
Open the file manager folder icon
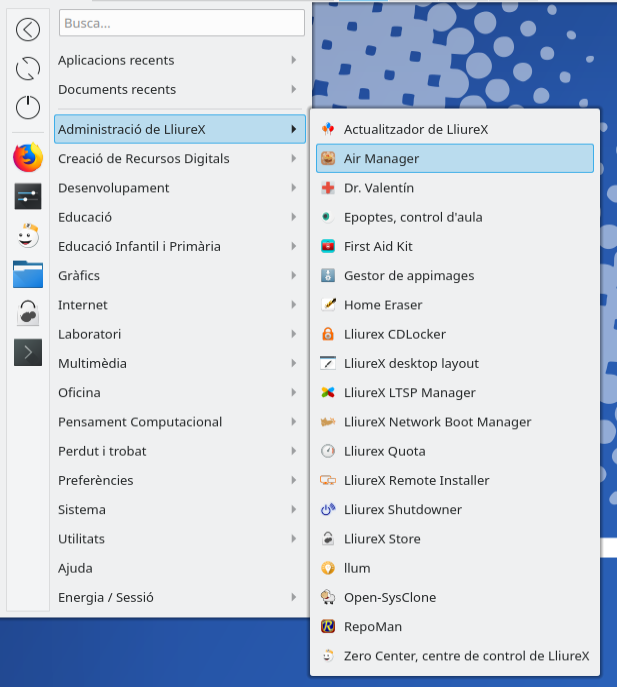pyautogui.click(x=28, y=274)
